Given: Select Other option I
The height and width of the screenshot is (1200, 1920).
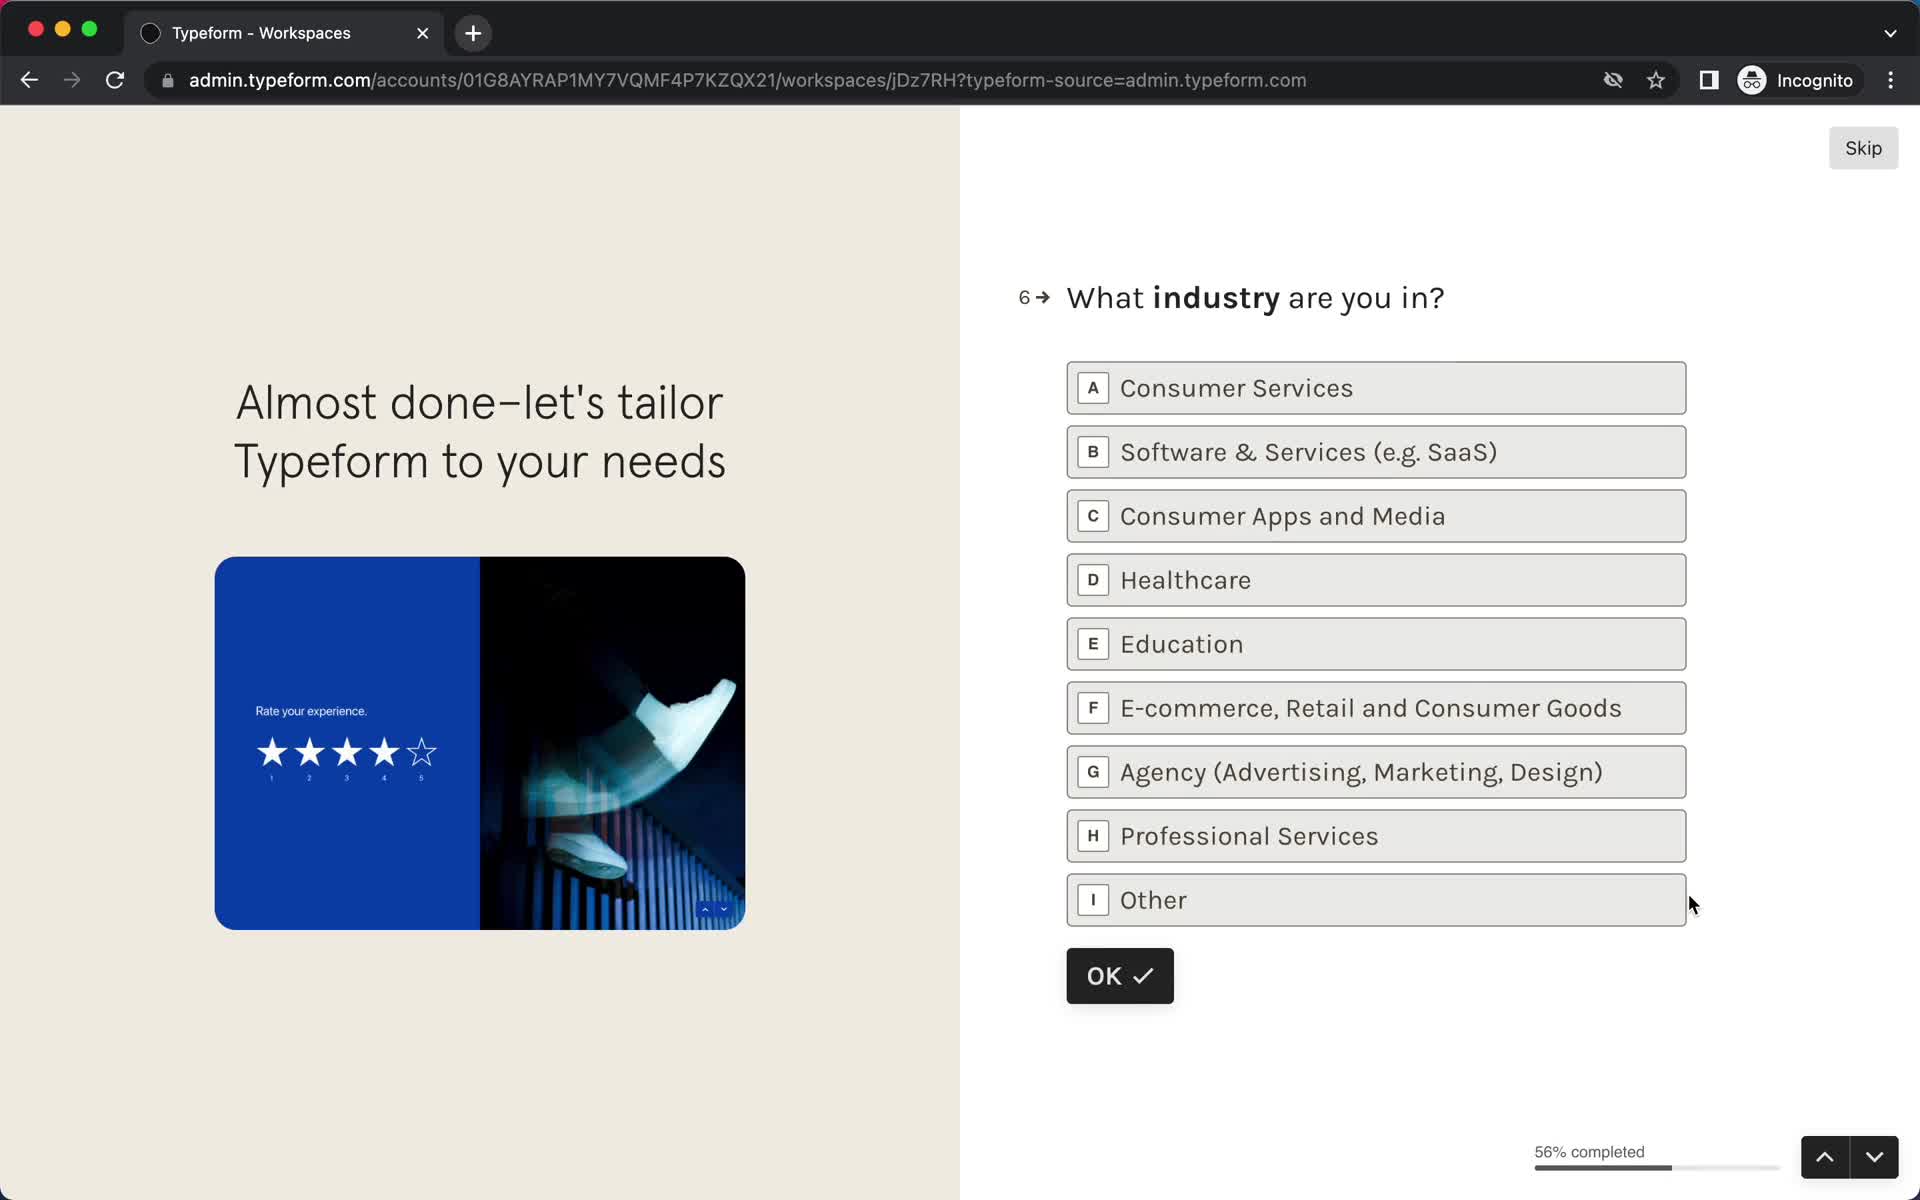Looking at the screenshot, I should click(x=1374, y=900).
